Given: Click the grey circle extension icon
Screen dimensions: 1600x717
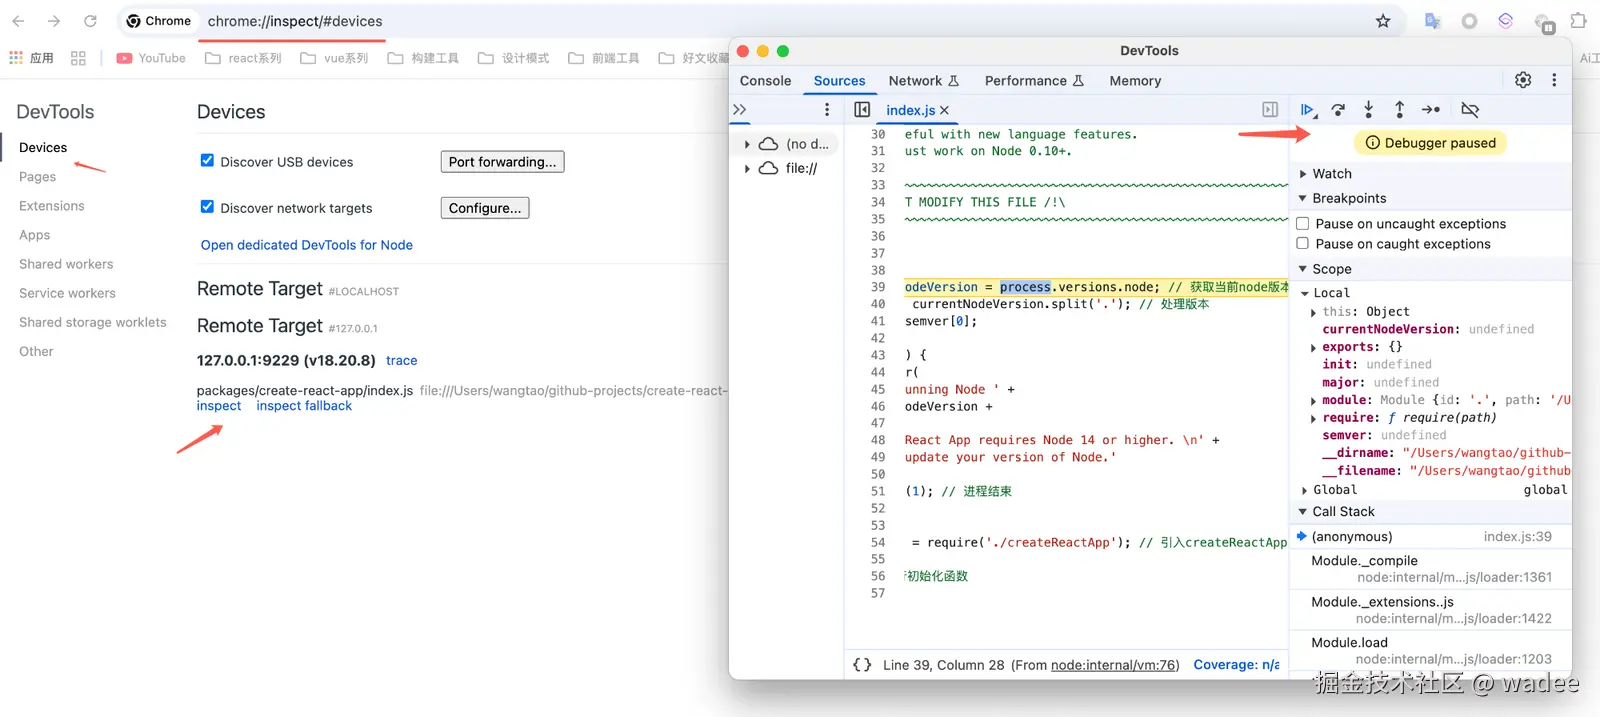Looking at the screenshot, I should [x=1469, y=21].
